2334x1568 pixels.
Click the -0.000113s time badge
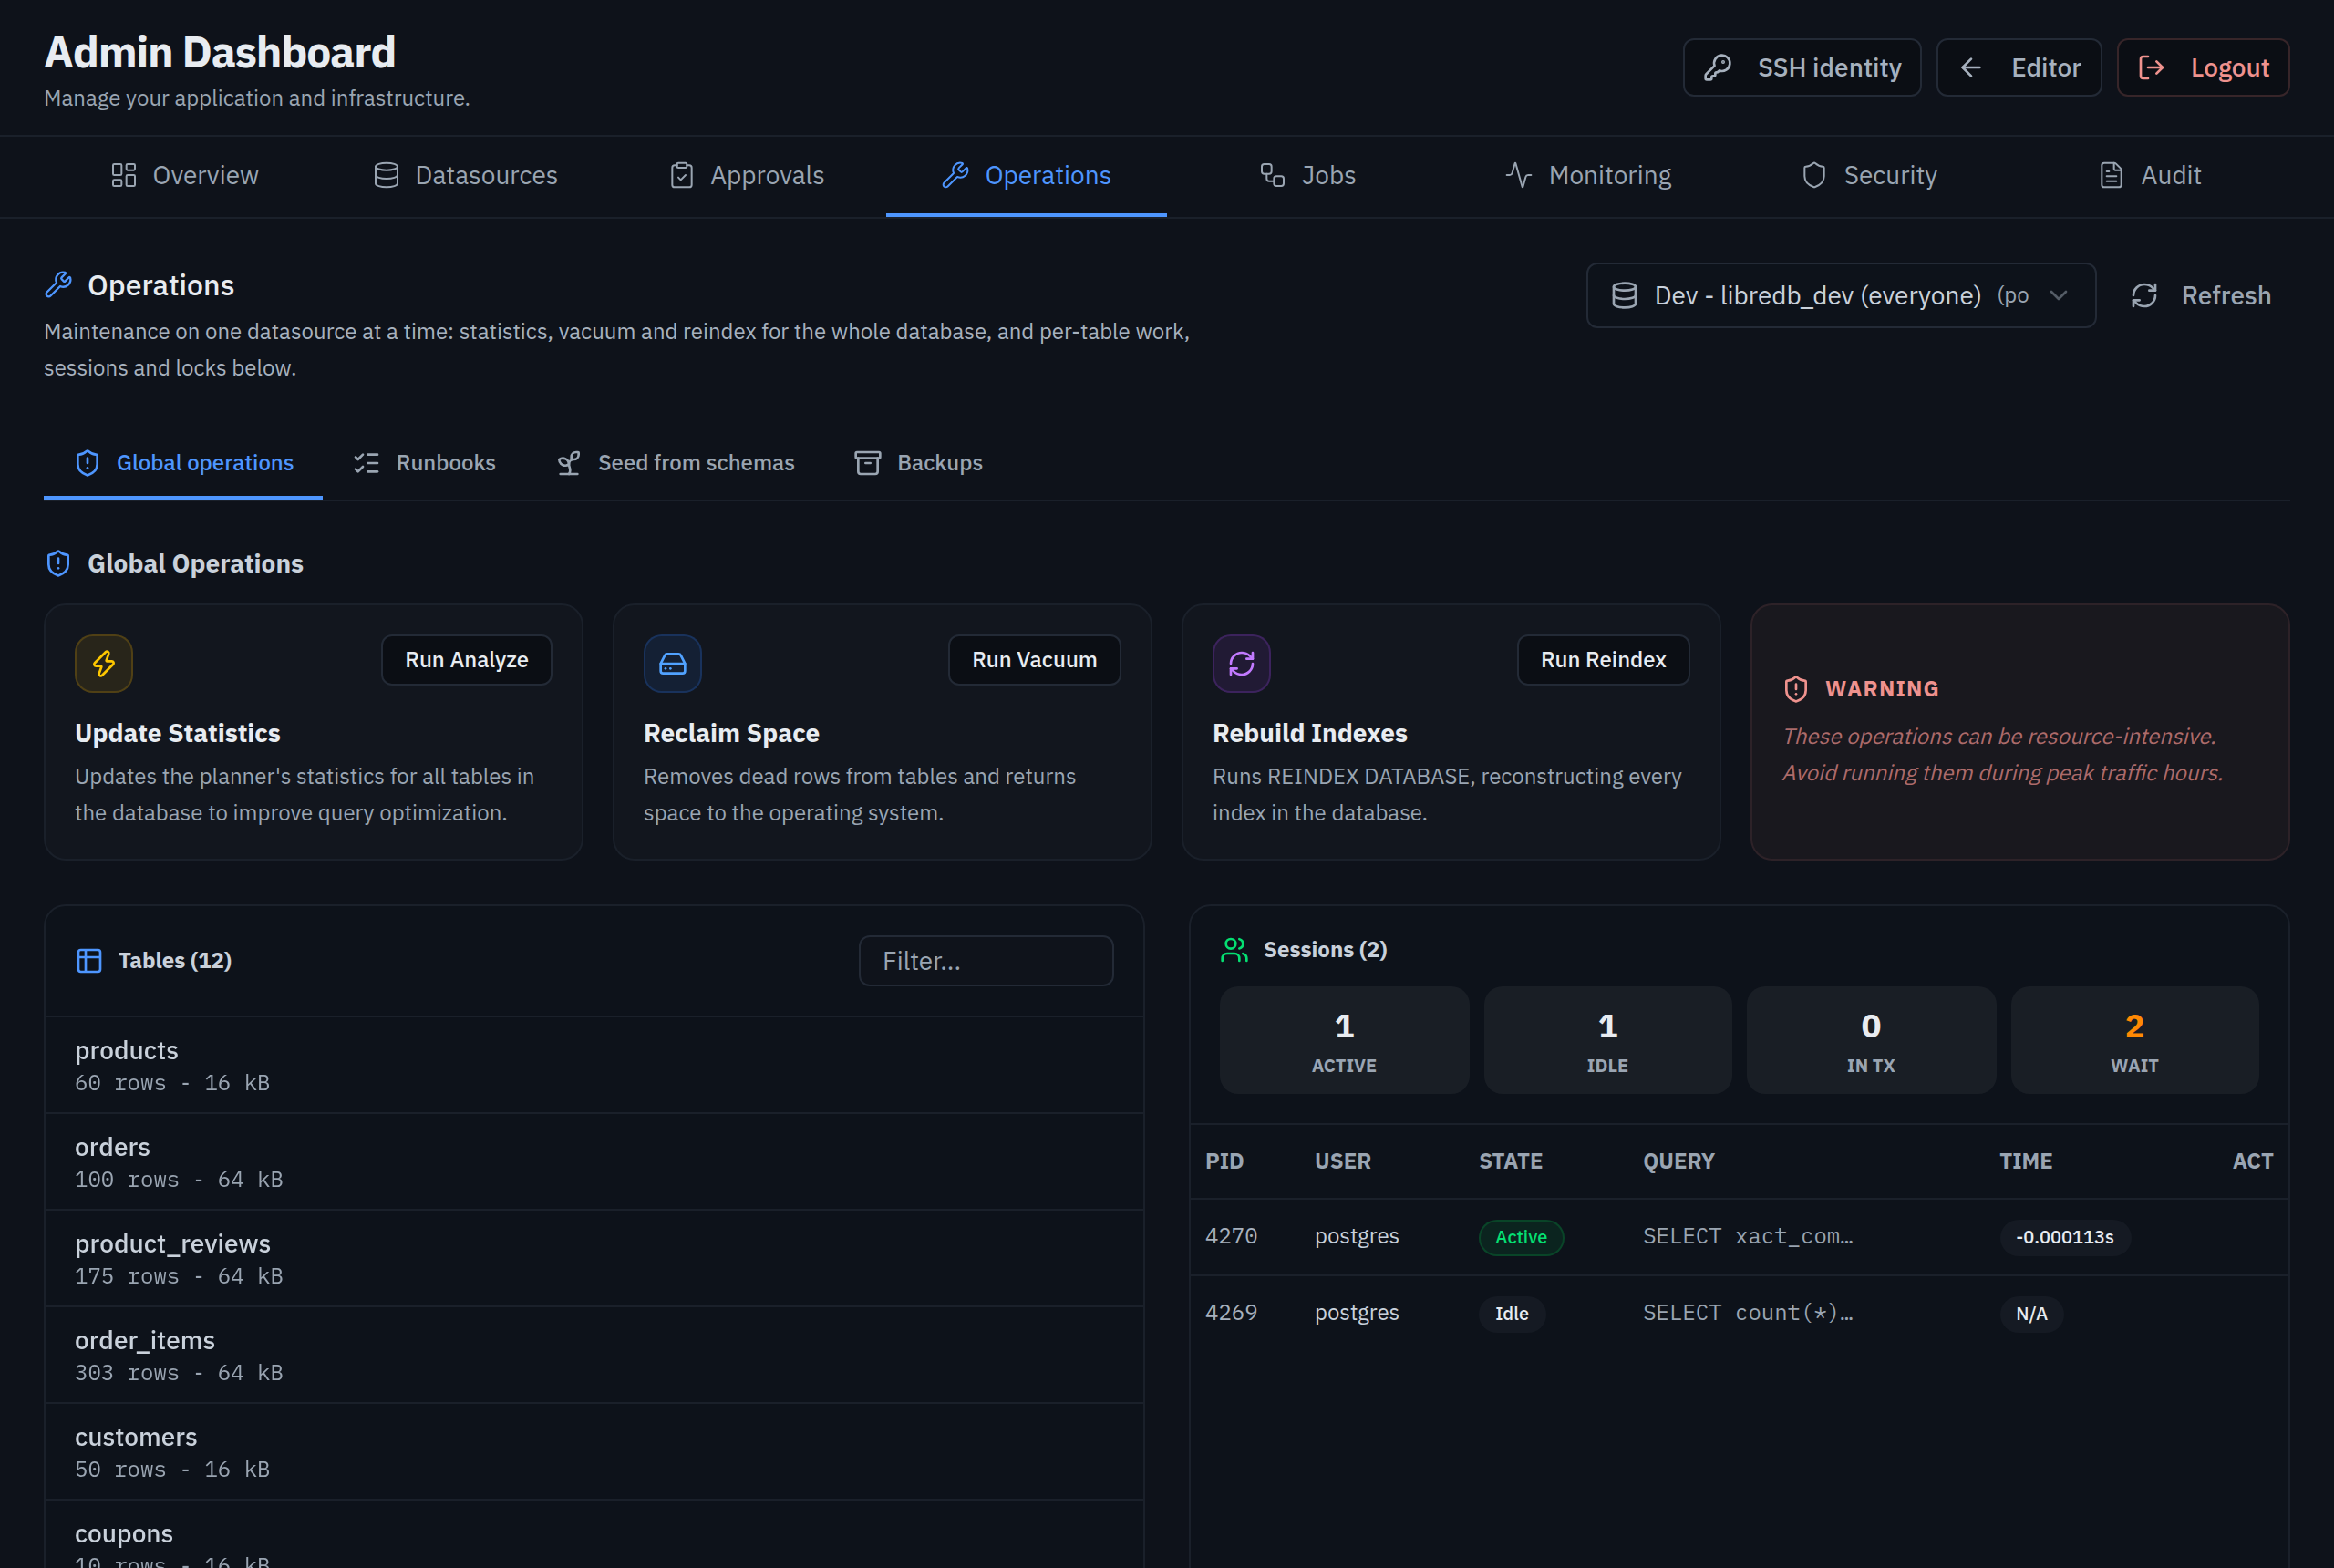tap(2064, 1237)
